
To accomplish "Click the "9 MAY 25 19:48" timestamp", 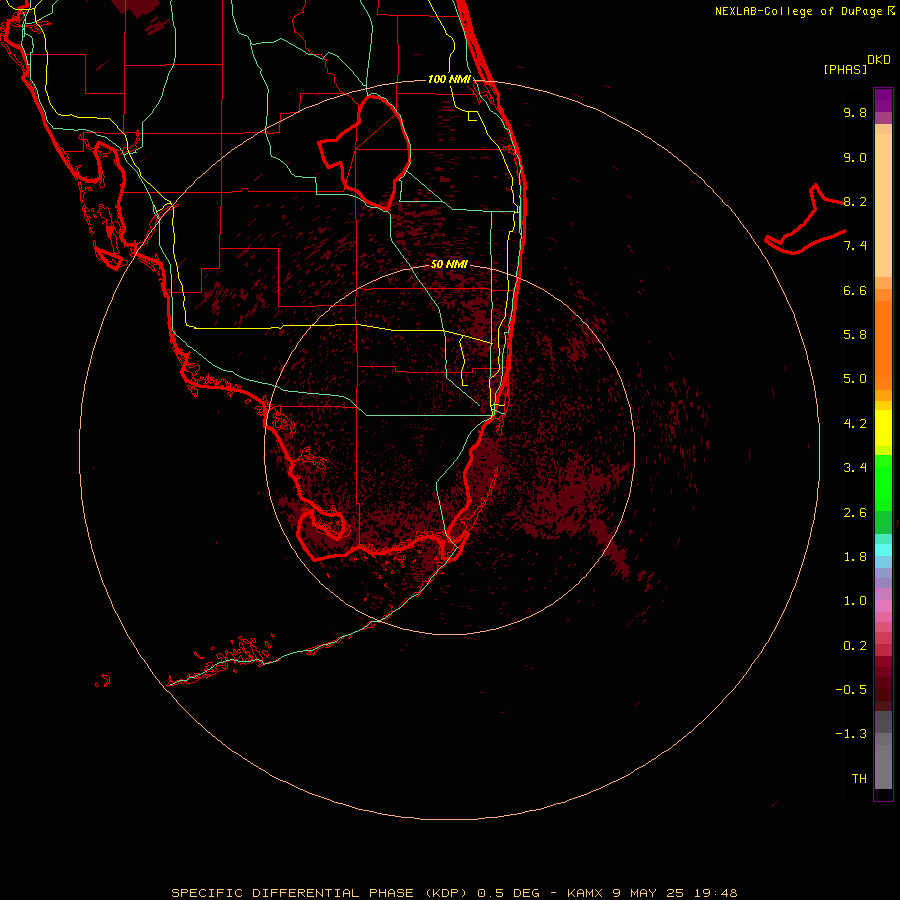I will 674,893.
